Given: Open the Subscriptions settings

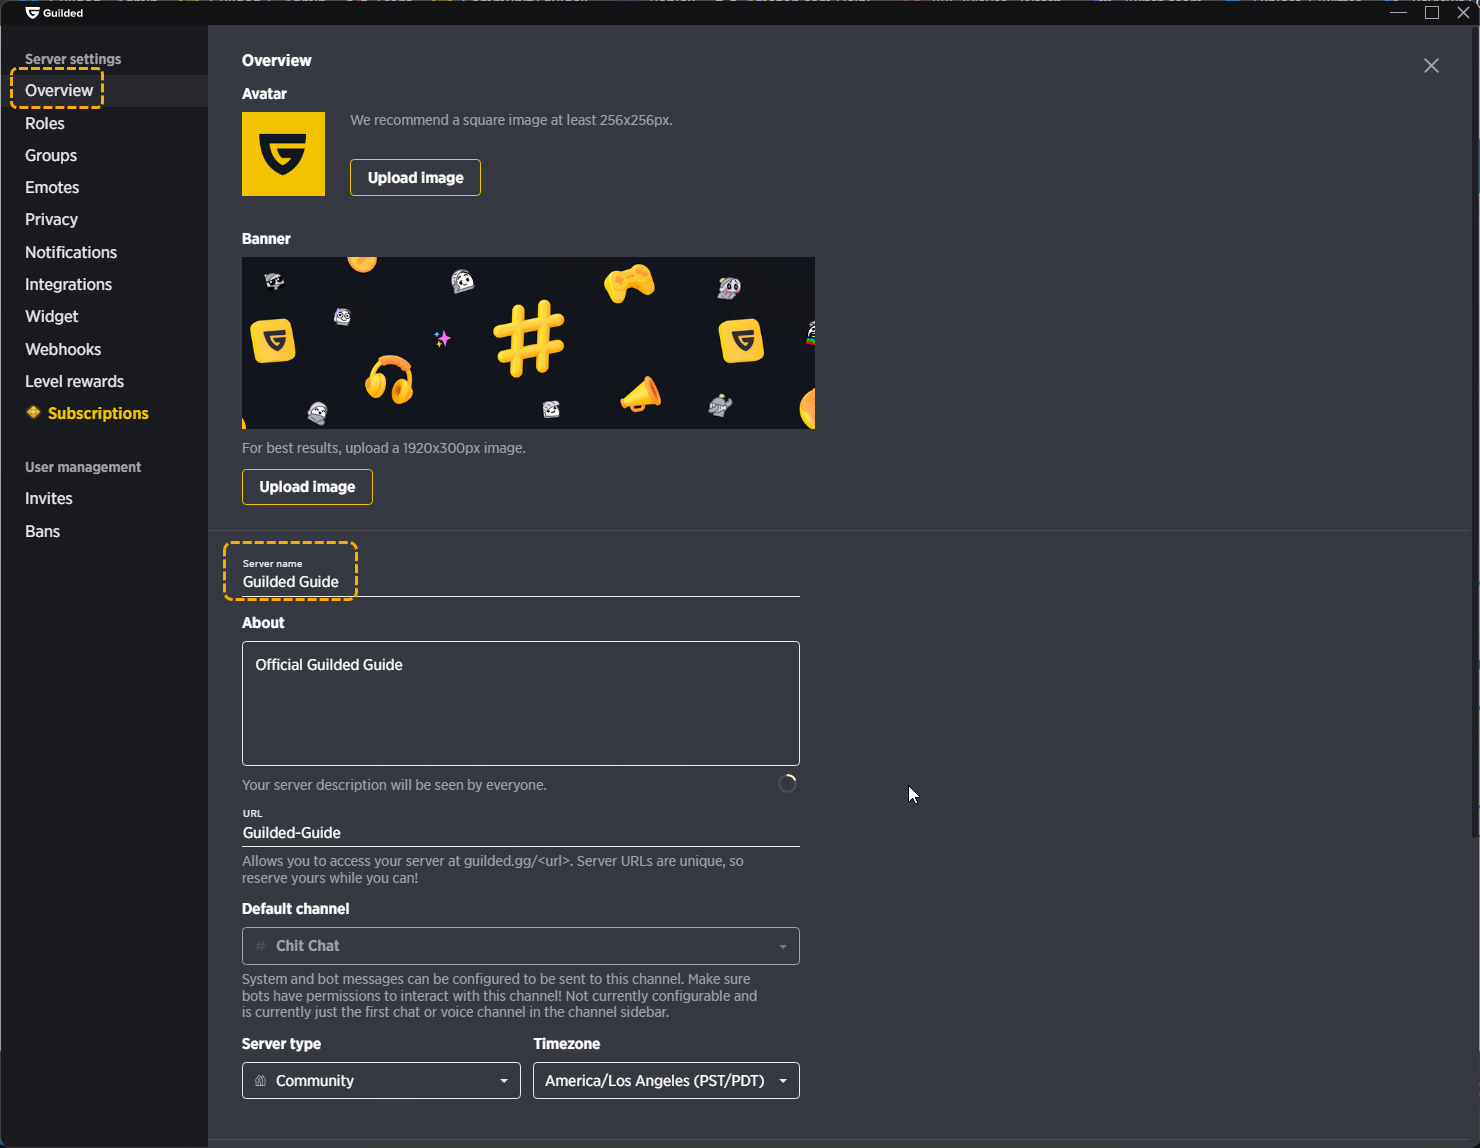Looking at the screenshot, I should [x=98, y=413].
